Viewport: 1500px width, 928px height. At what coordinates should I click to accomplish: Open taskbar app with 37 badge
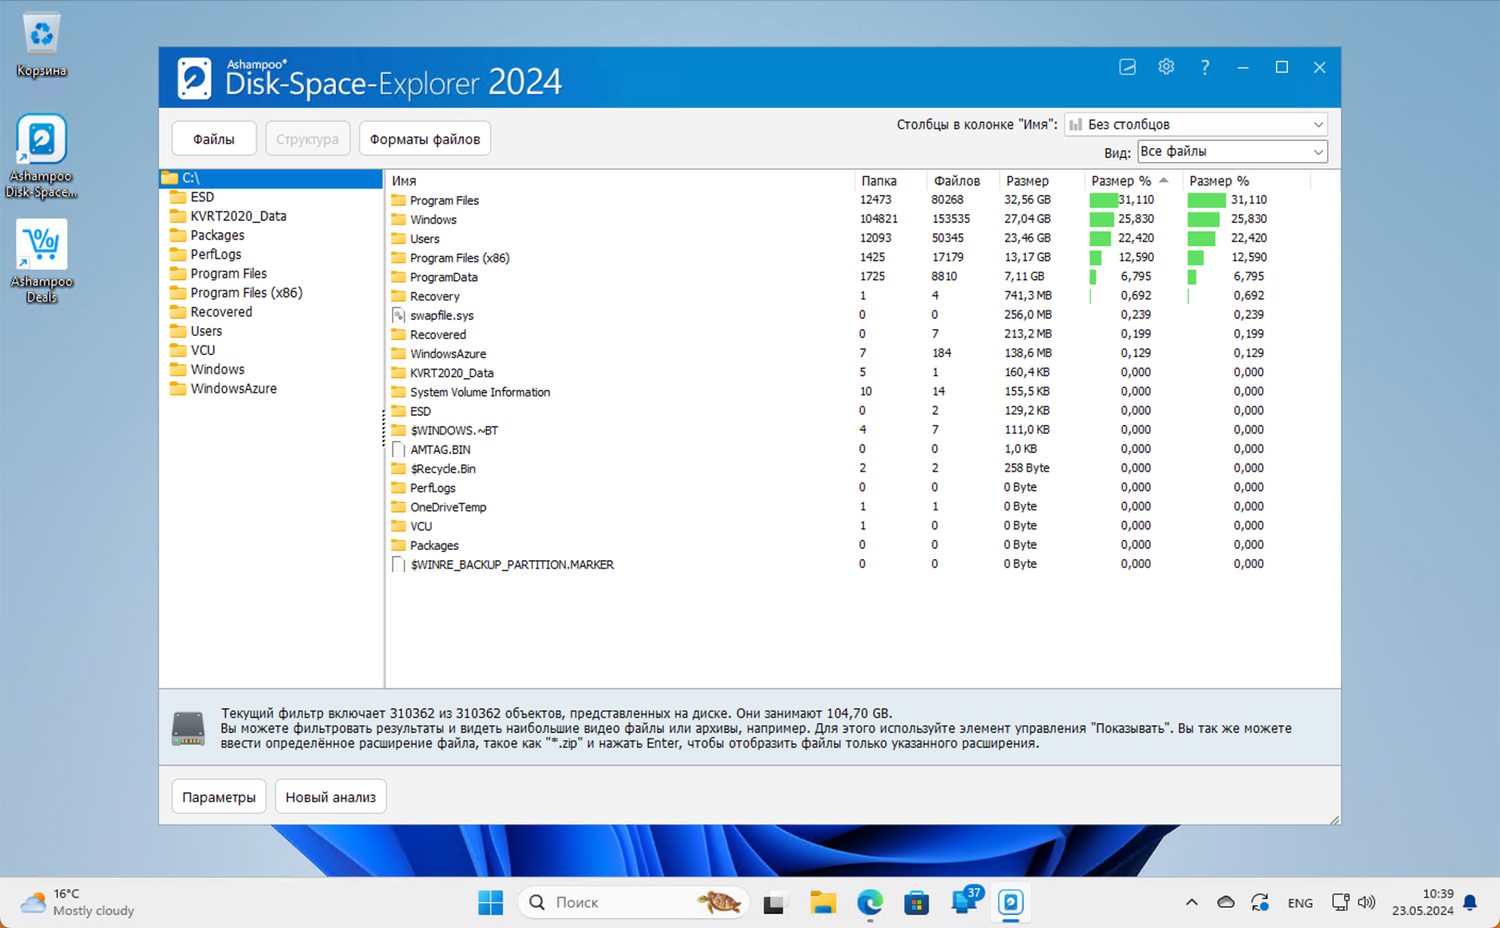point(965,900)
